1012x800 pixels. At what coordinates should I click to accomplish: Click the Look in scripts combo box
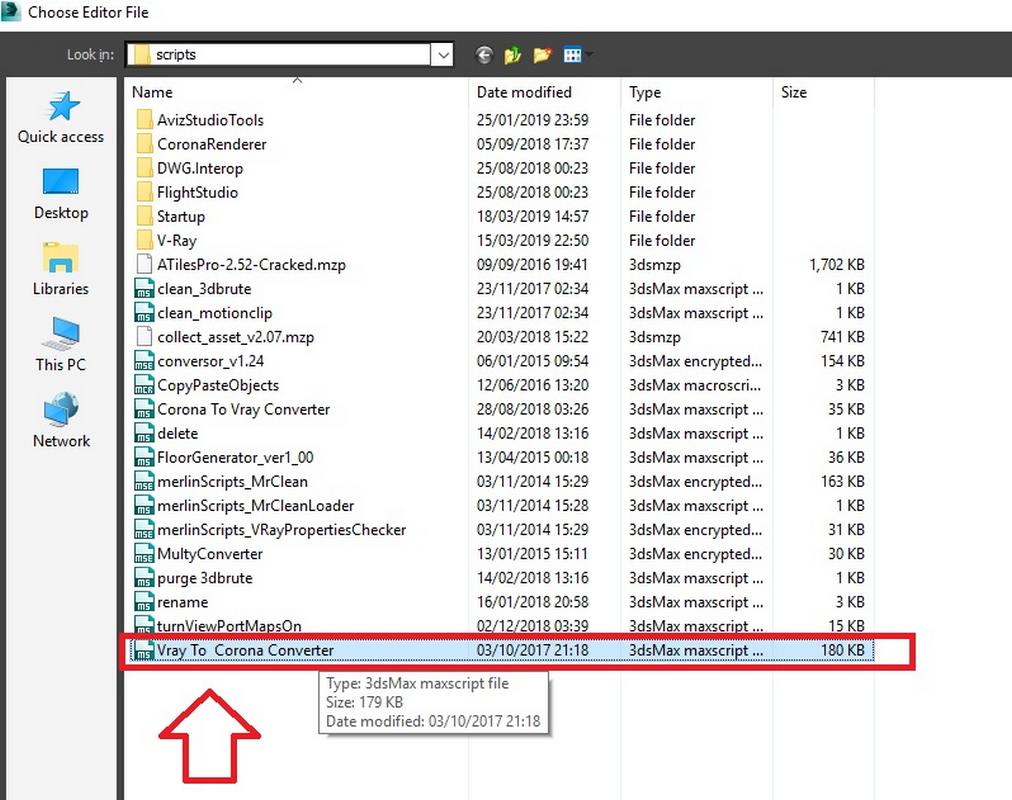tap(289, 55)
